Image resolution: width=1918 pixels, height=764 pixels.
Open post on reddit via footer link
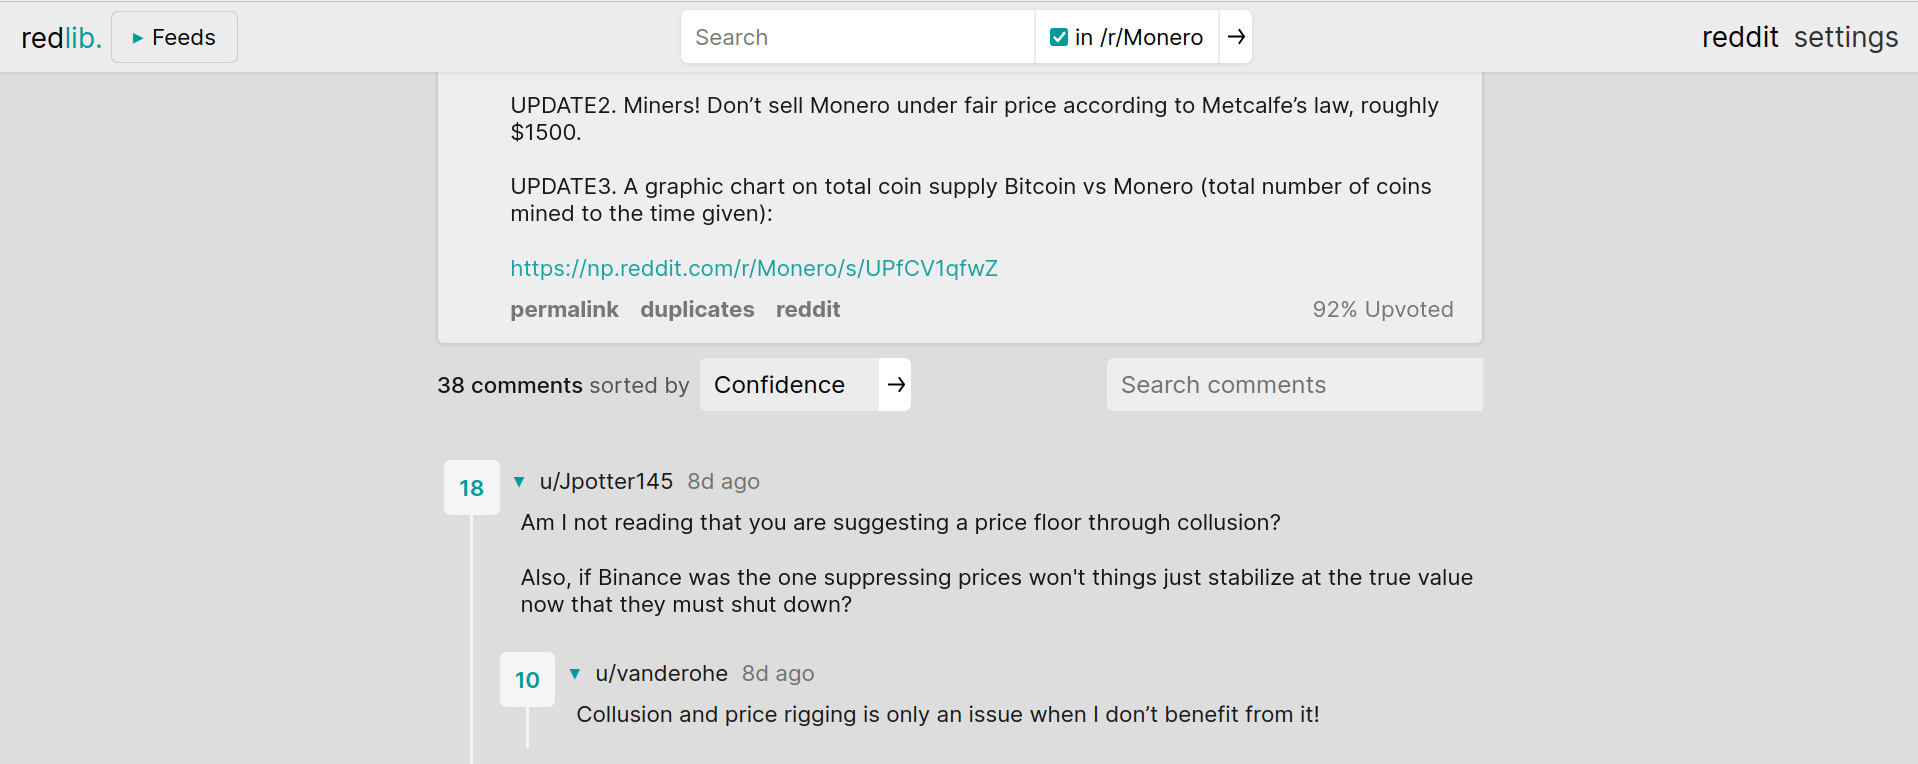click(x=807, y=310)
